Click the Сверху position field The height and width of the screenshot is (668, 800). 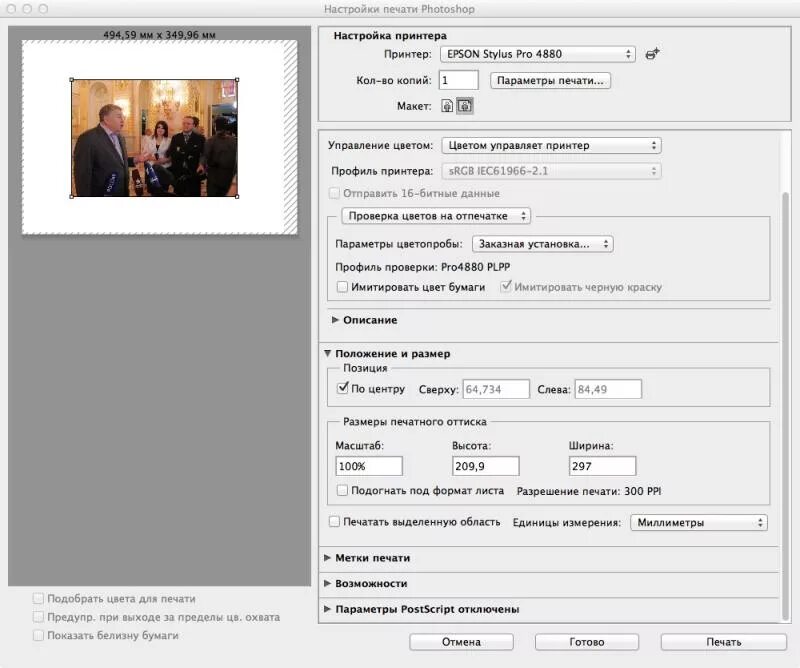coord(496,389)
